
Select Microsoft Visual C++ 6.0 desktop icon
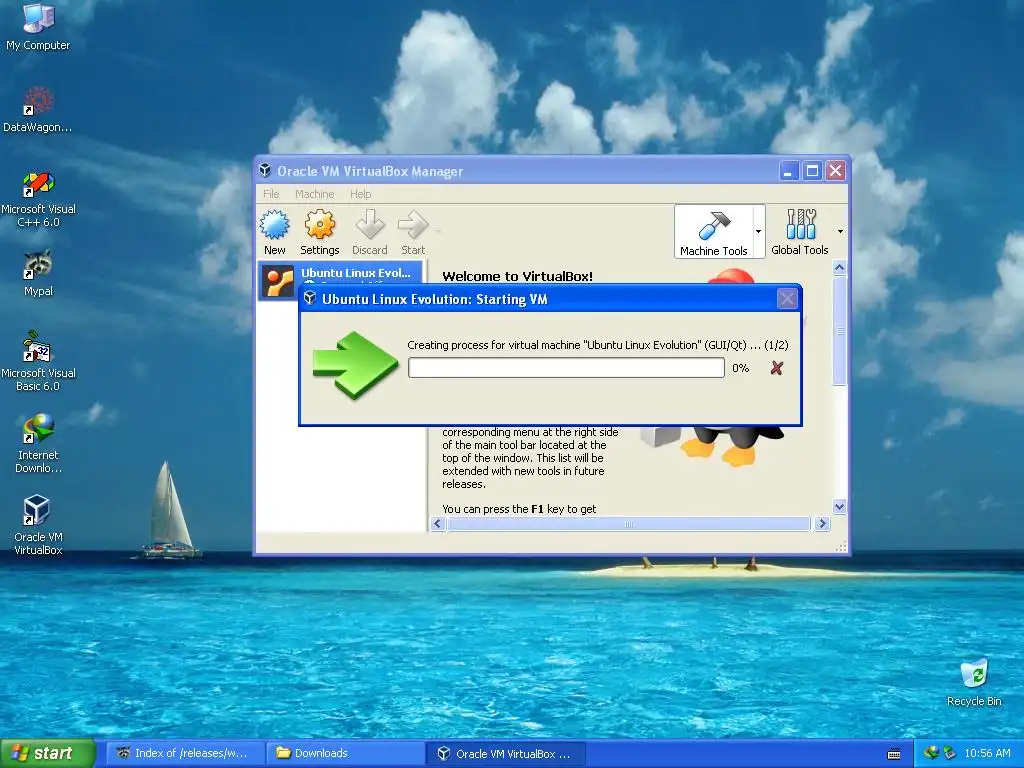point(38,199)
